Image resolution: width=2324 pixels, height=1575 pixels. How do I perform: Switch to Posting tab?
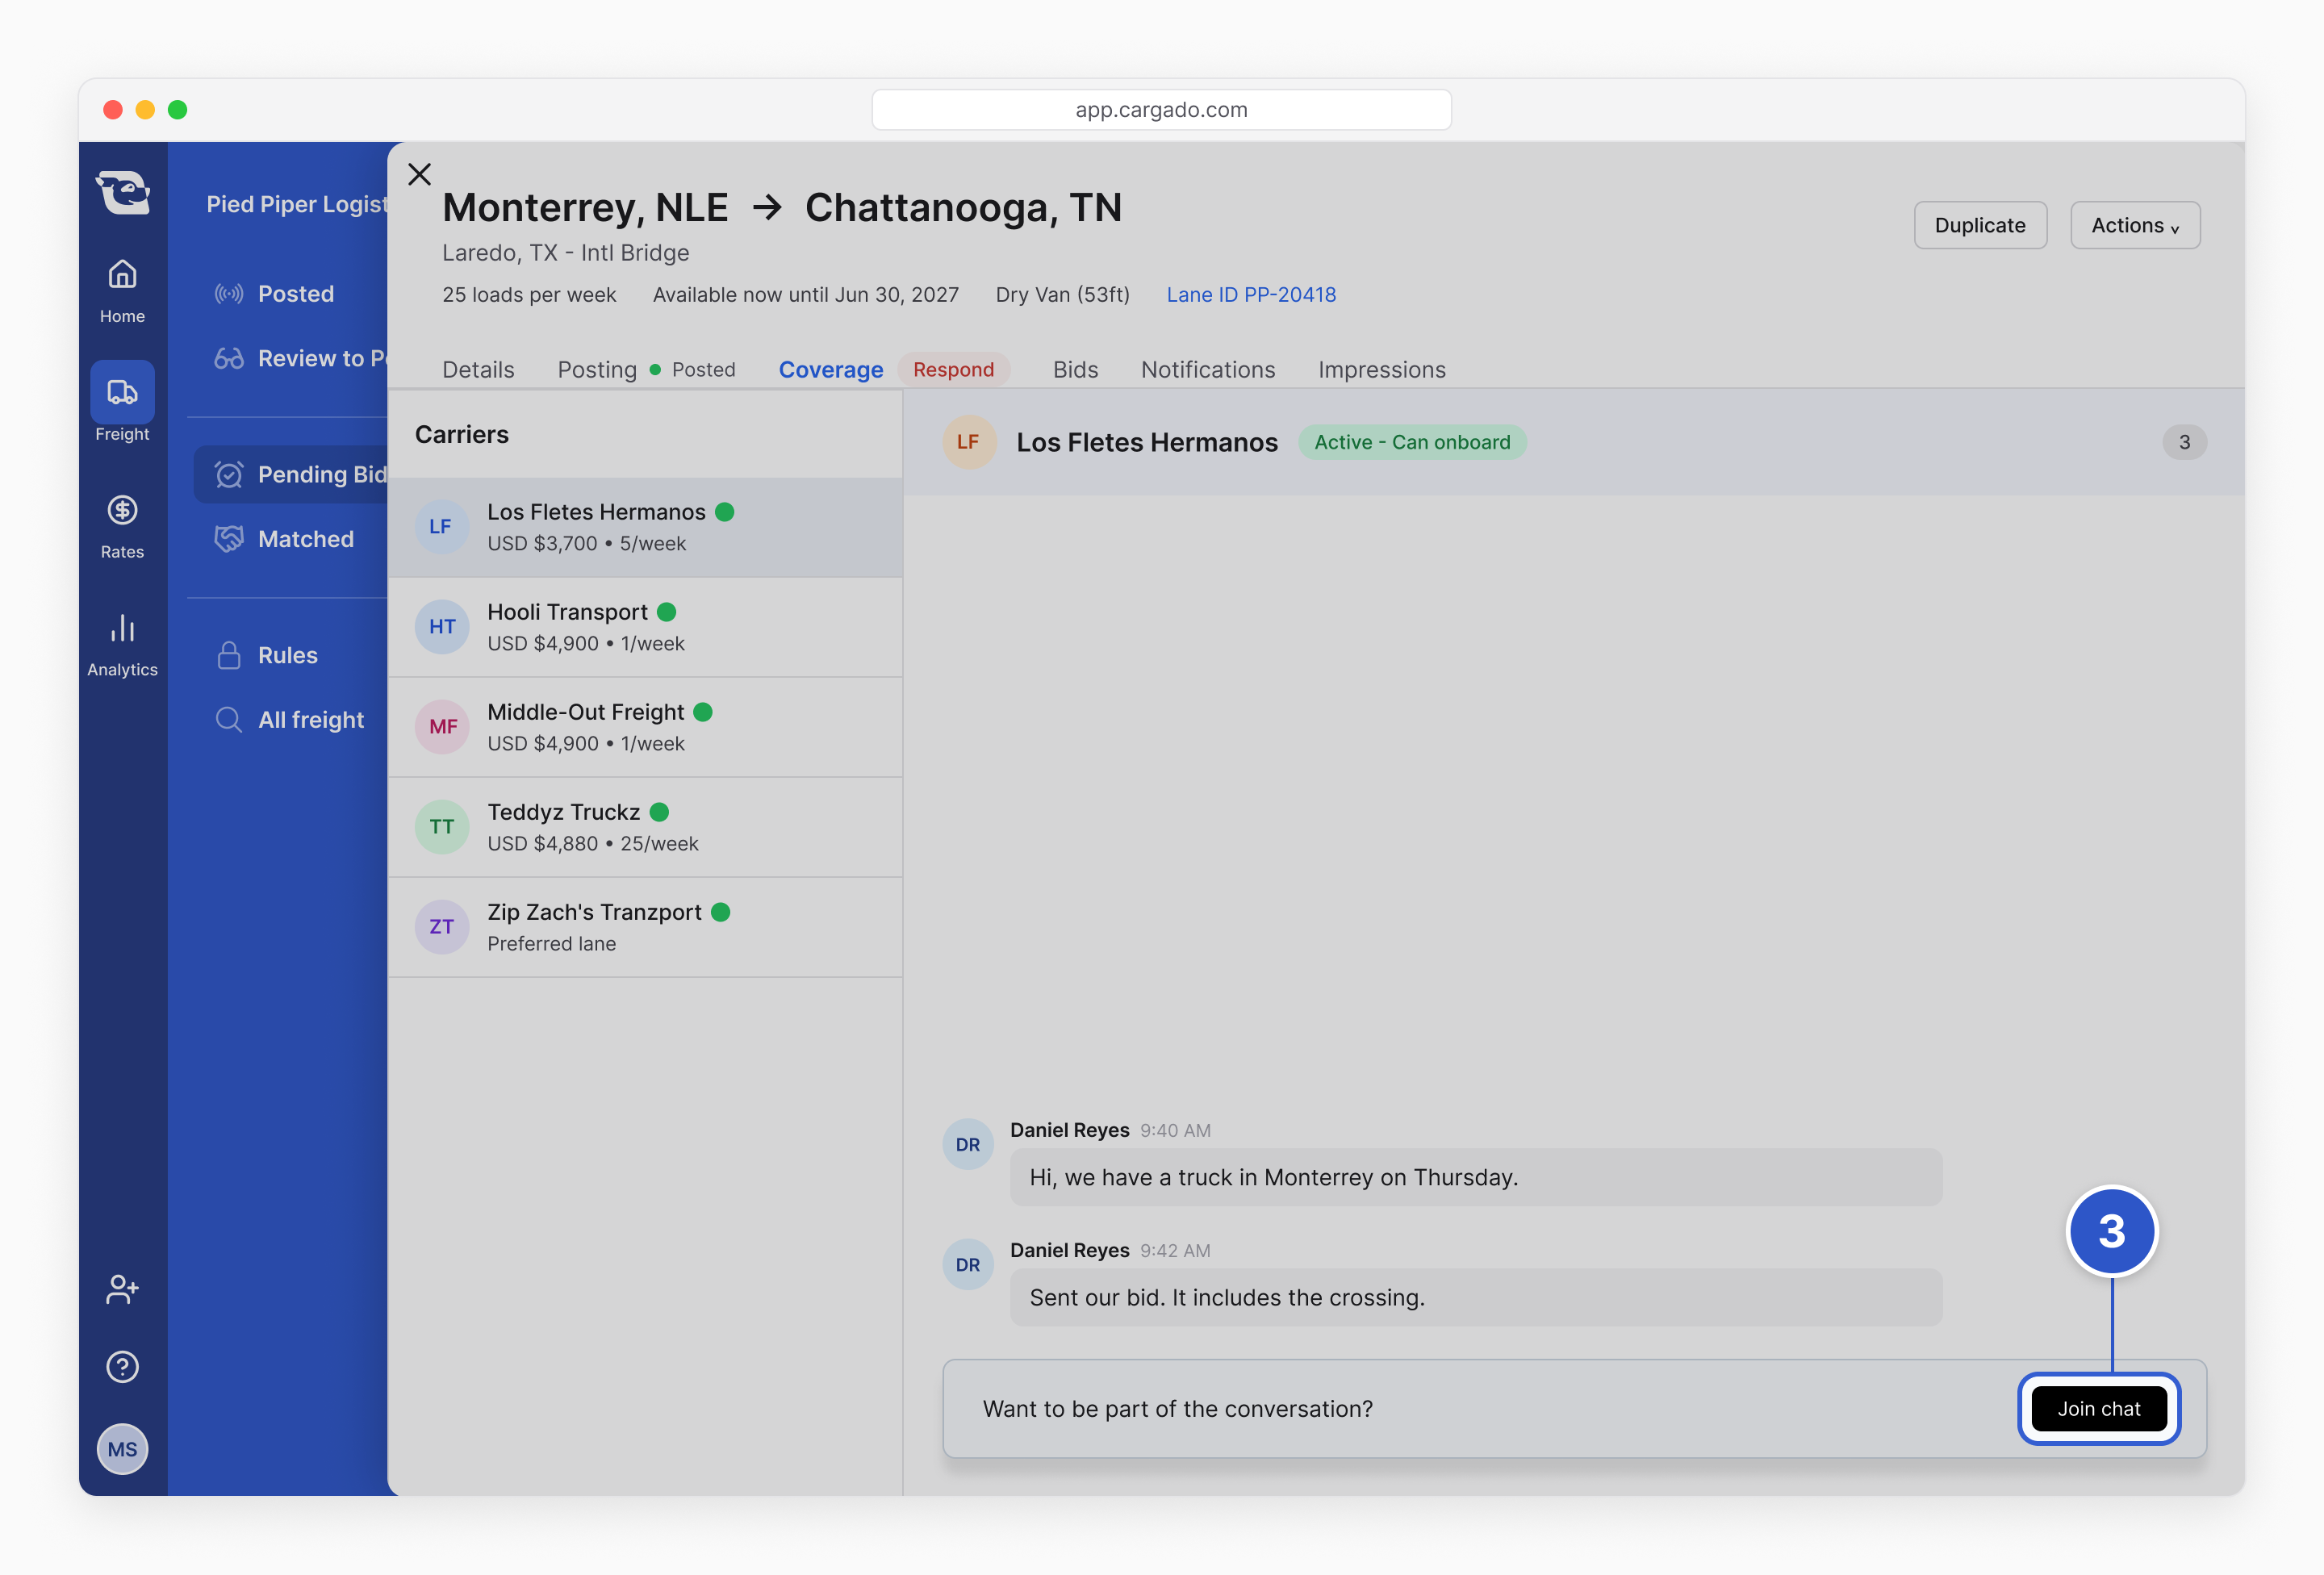tap(597, 370)
